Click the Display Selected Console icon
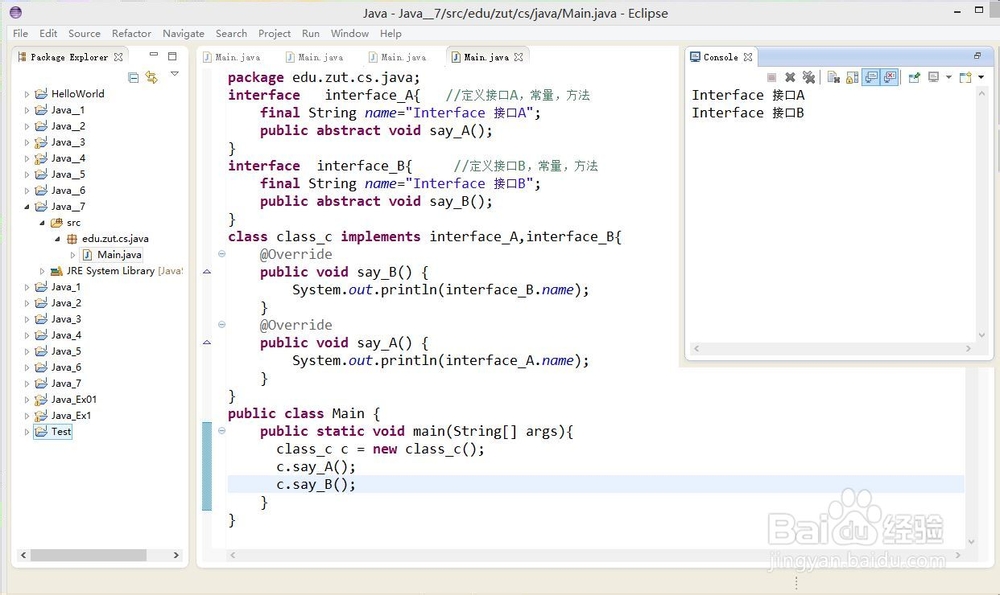The width and height of the screenshot is (1000, 595). point(934,77)
